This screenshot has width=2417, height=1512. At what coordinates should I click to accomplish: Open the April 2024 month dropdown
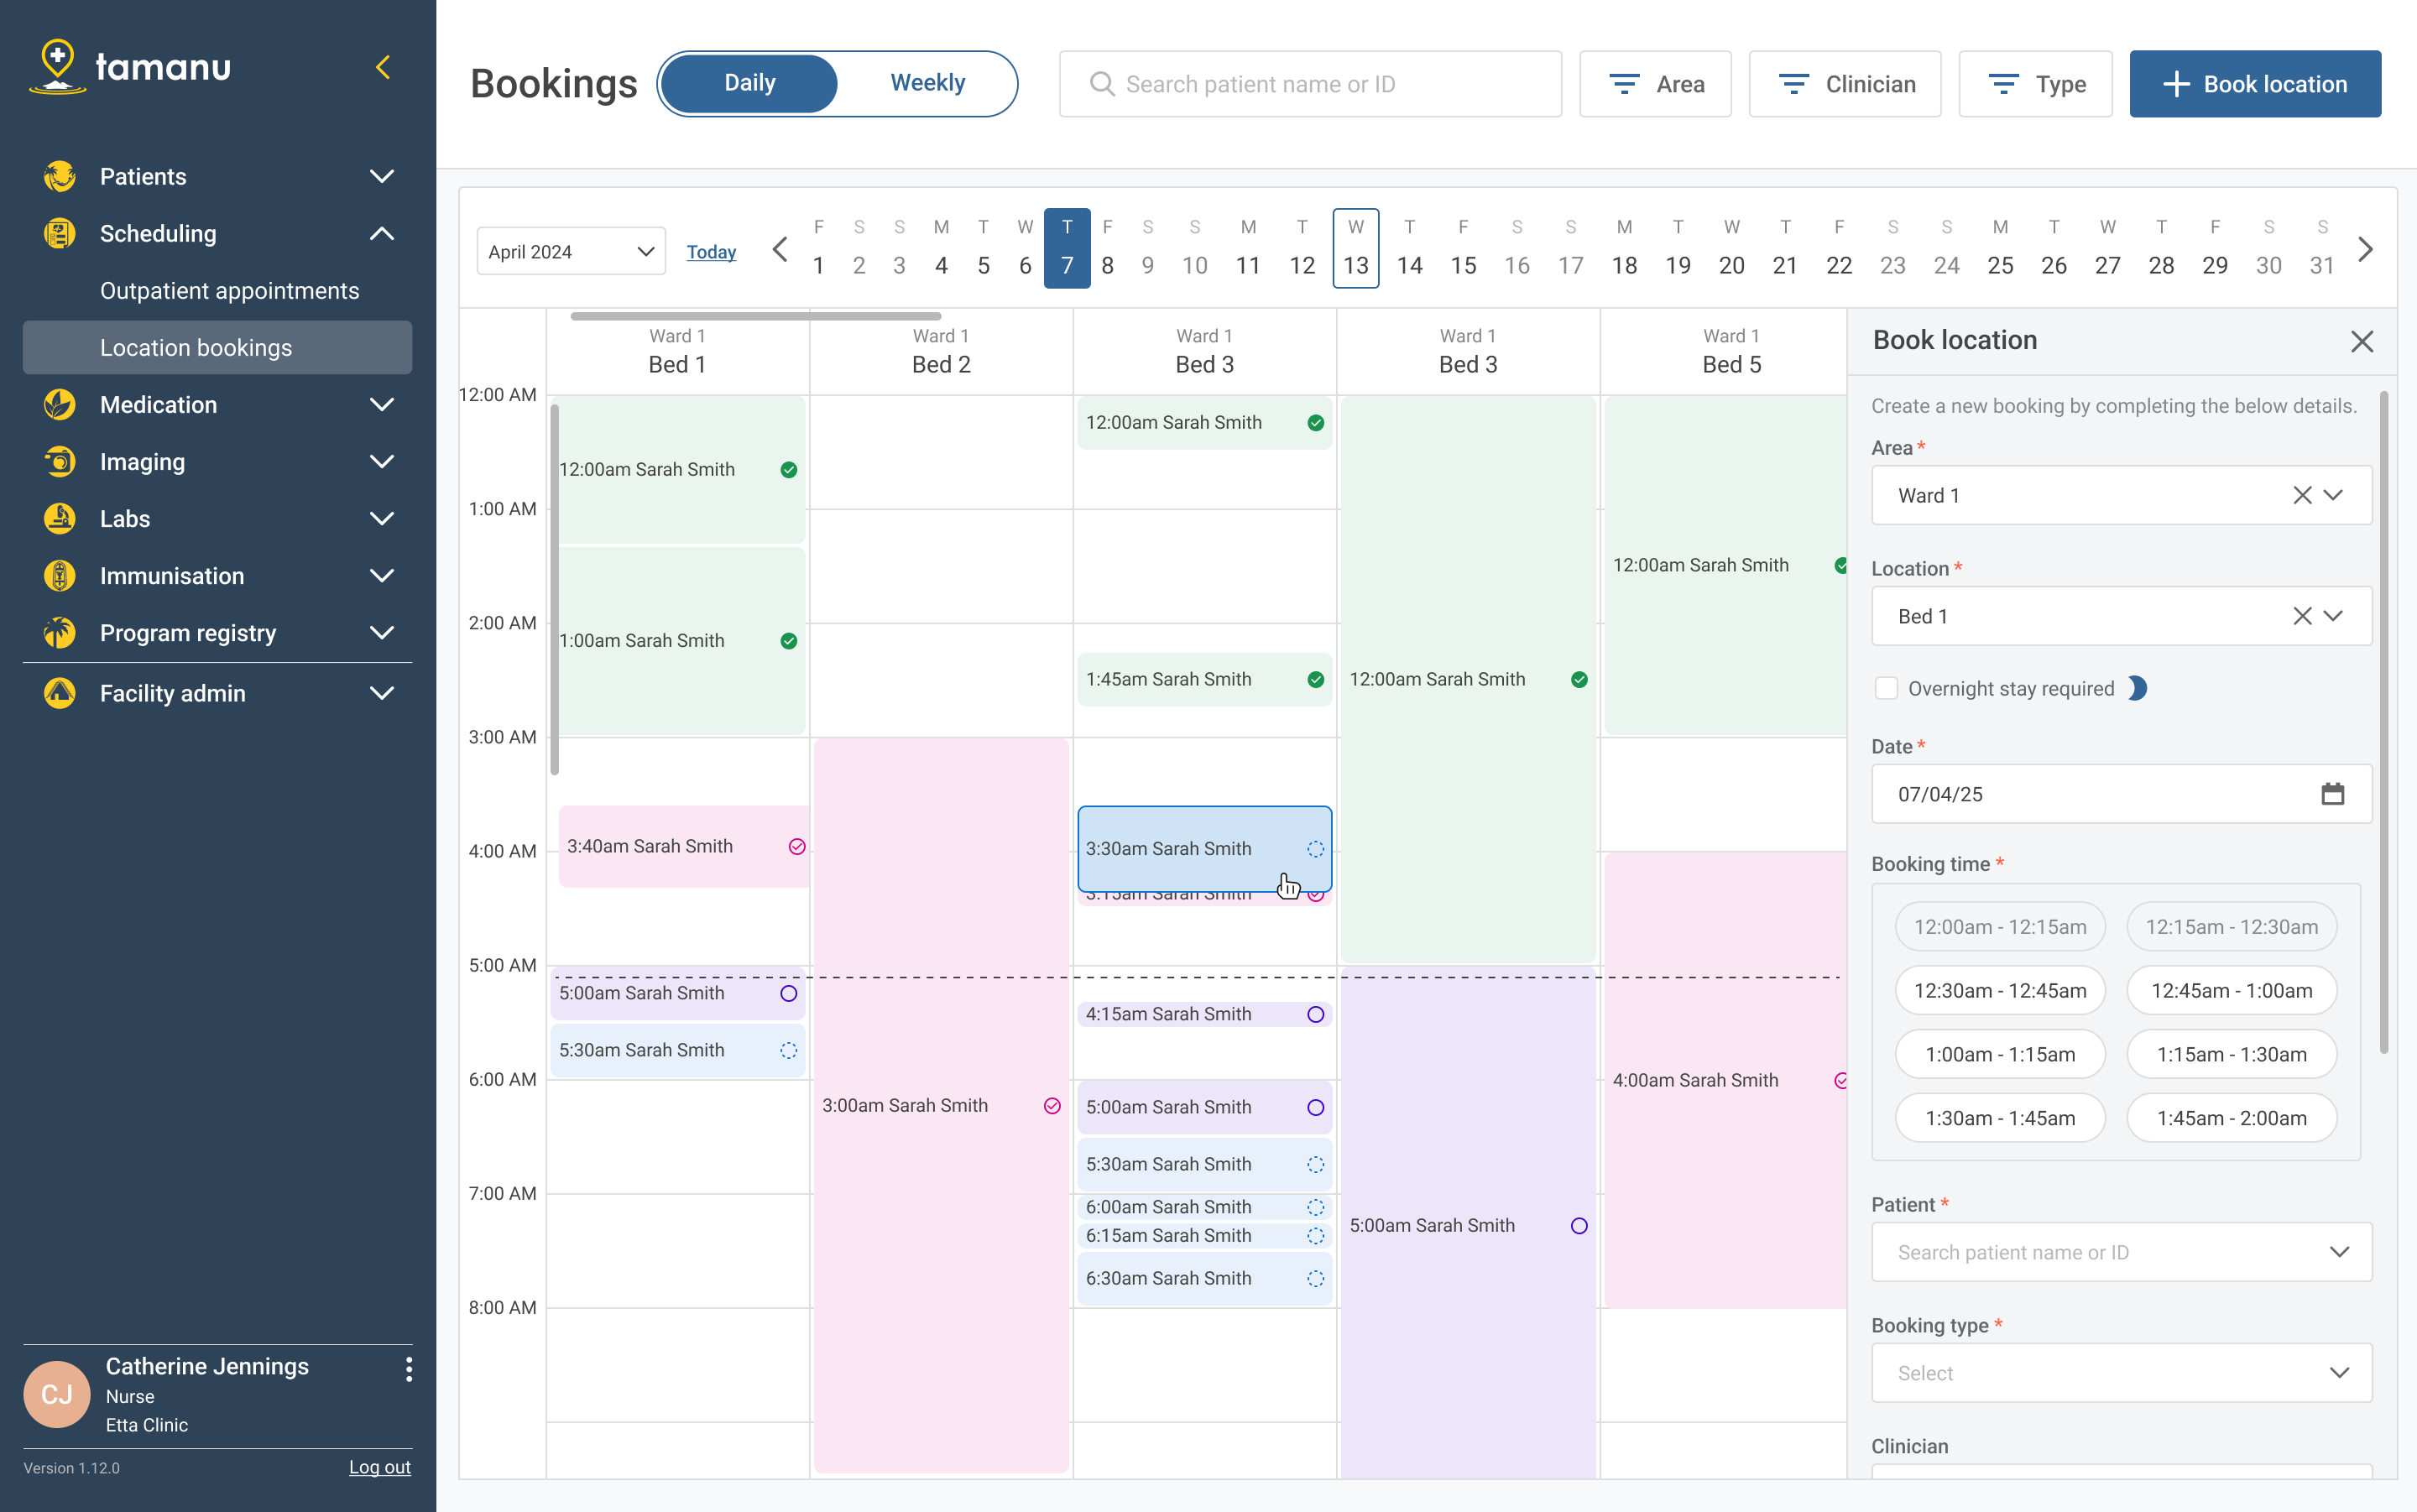[569, 251]
